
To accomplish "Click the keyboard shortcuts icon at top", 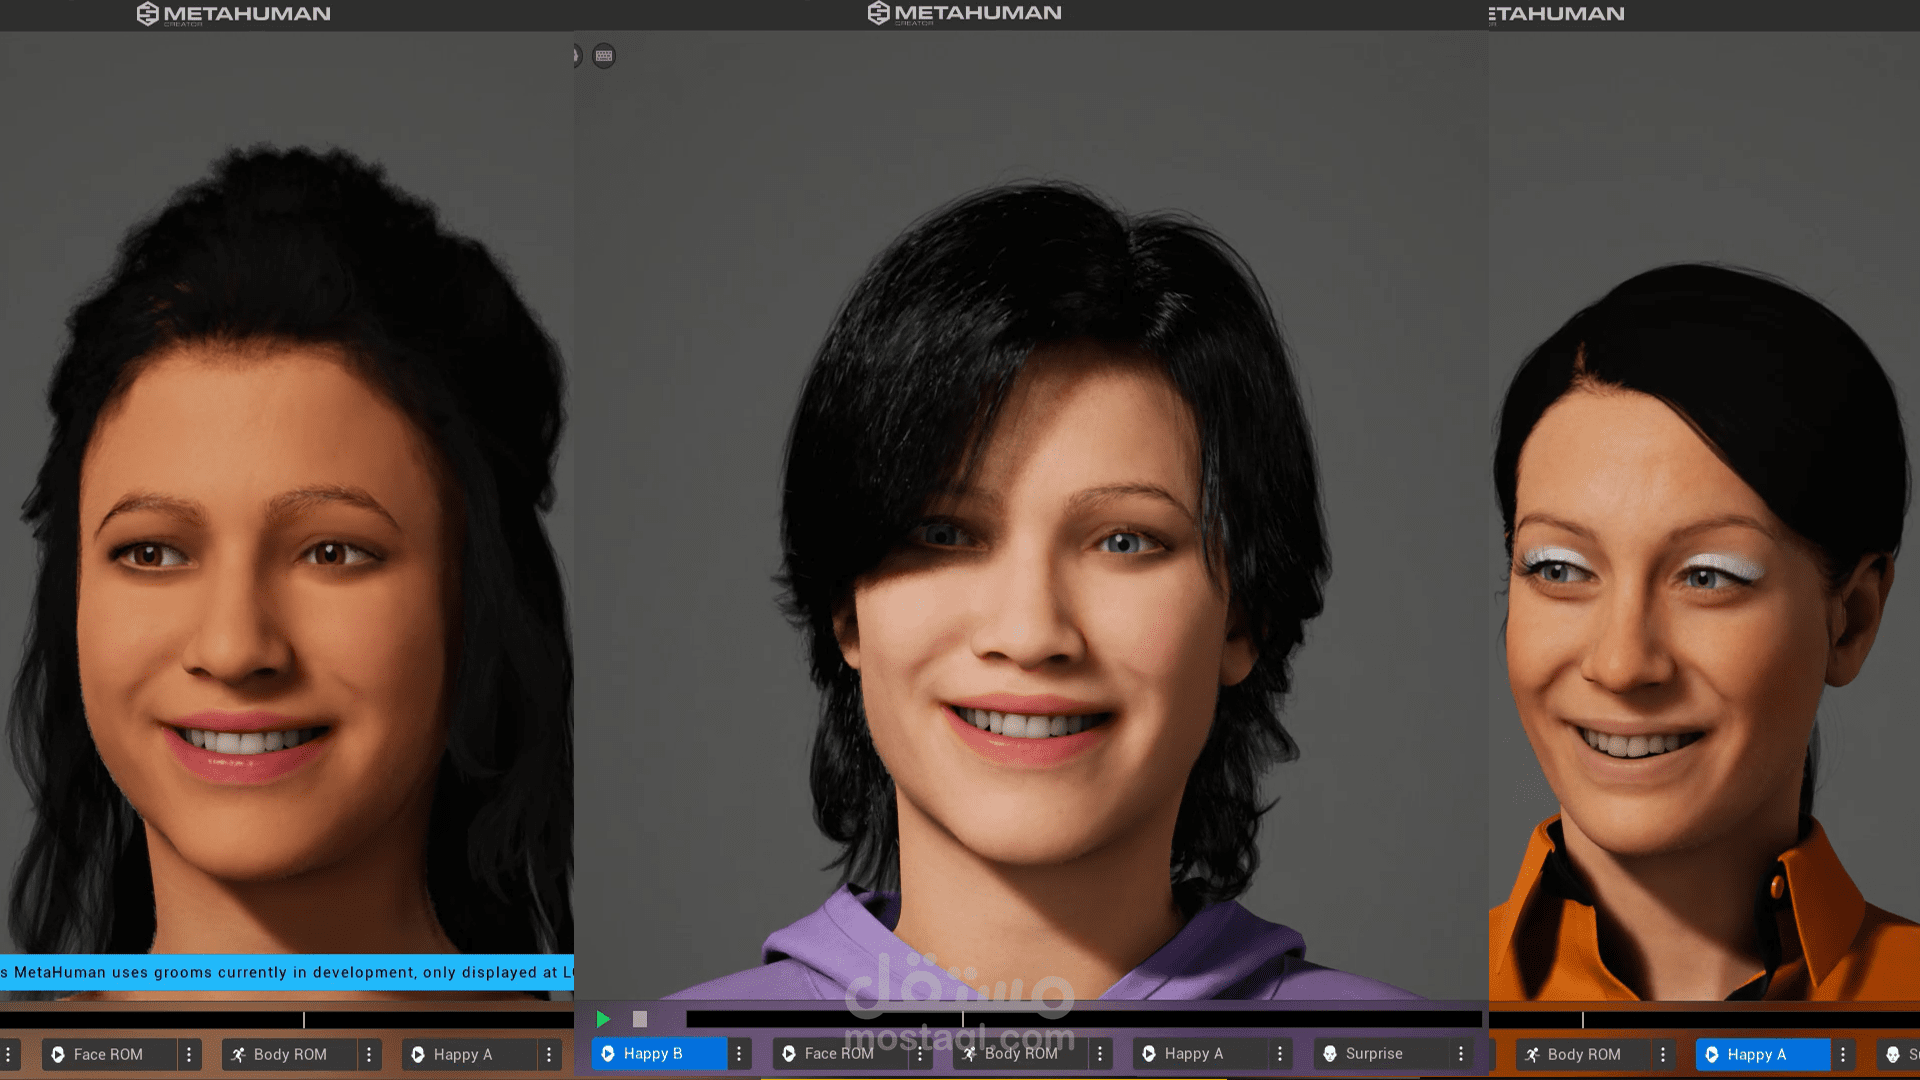I will [604, 56].
